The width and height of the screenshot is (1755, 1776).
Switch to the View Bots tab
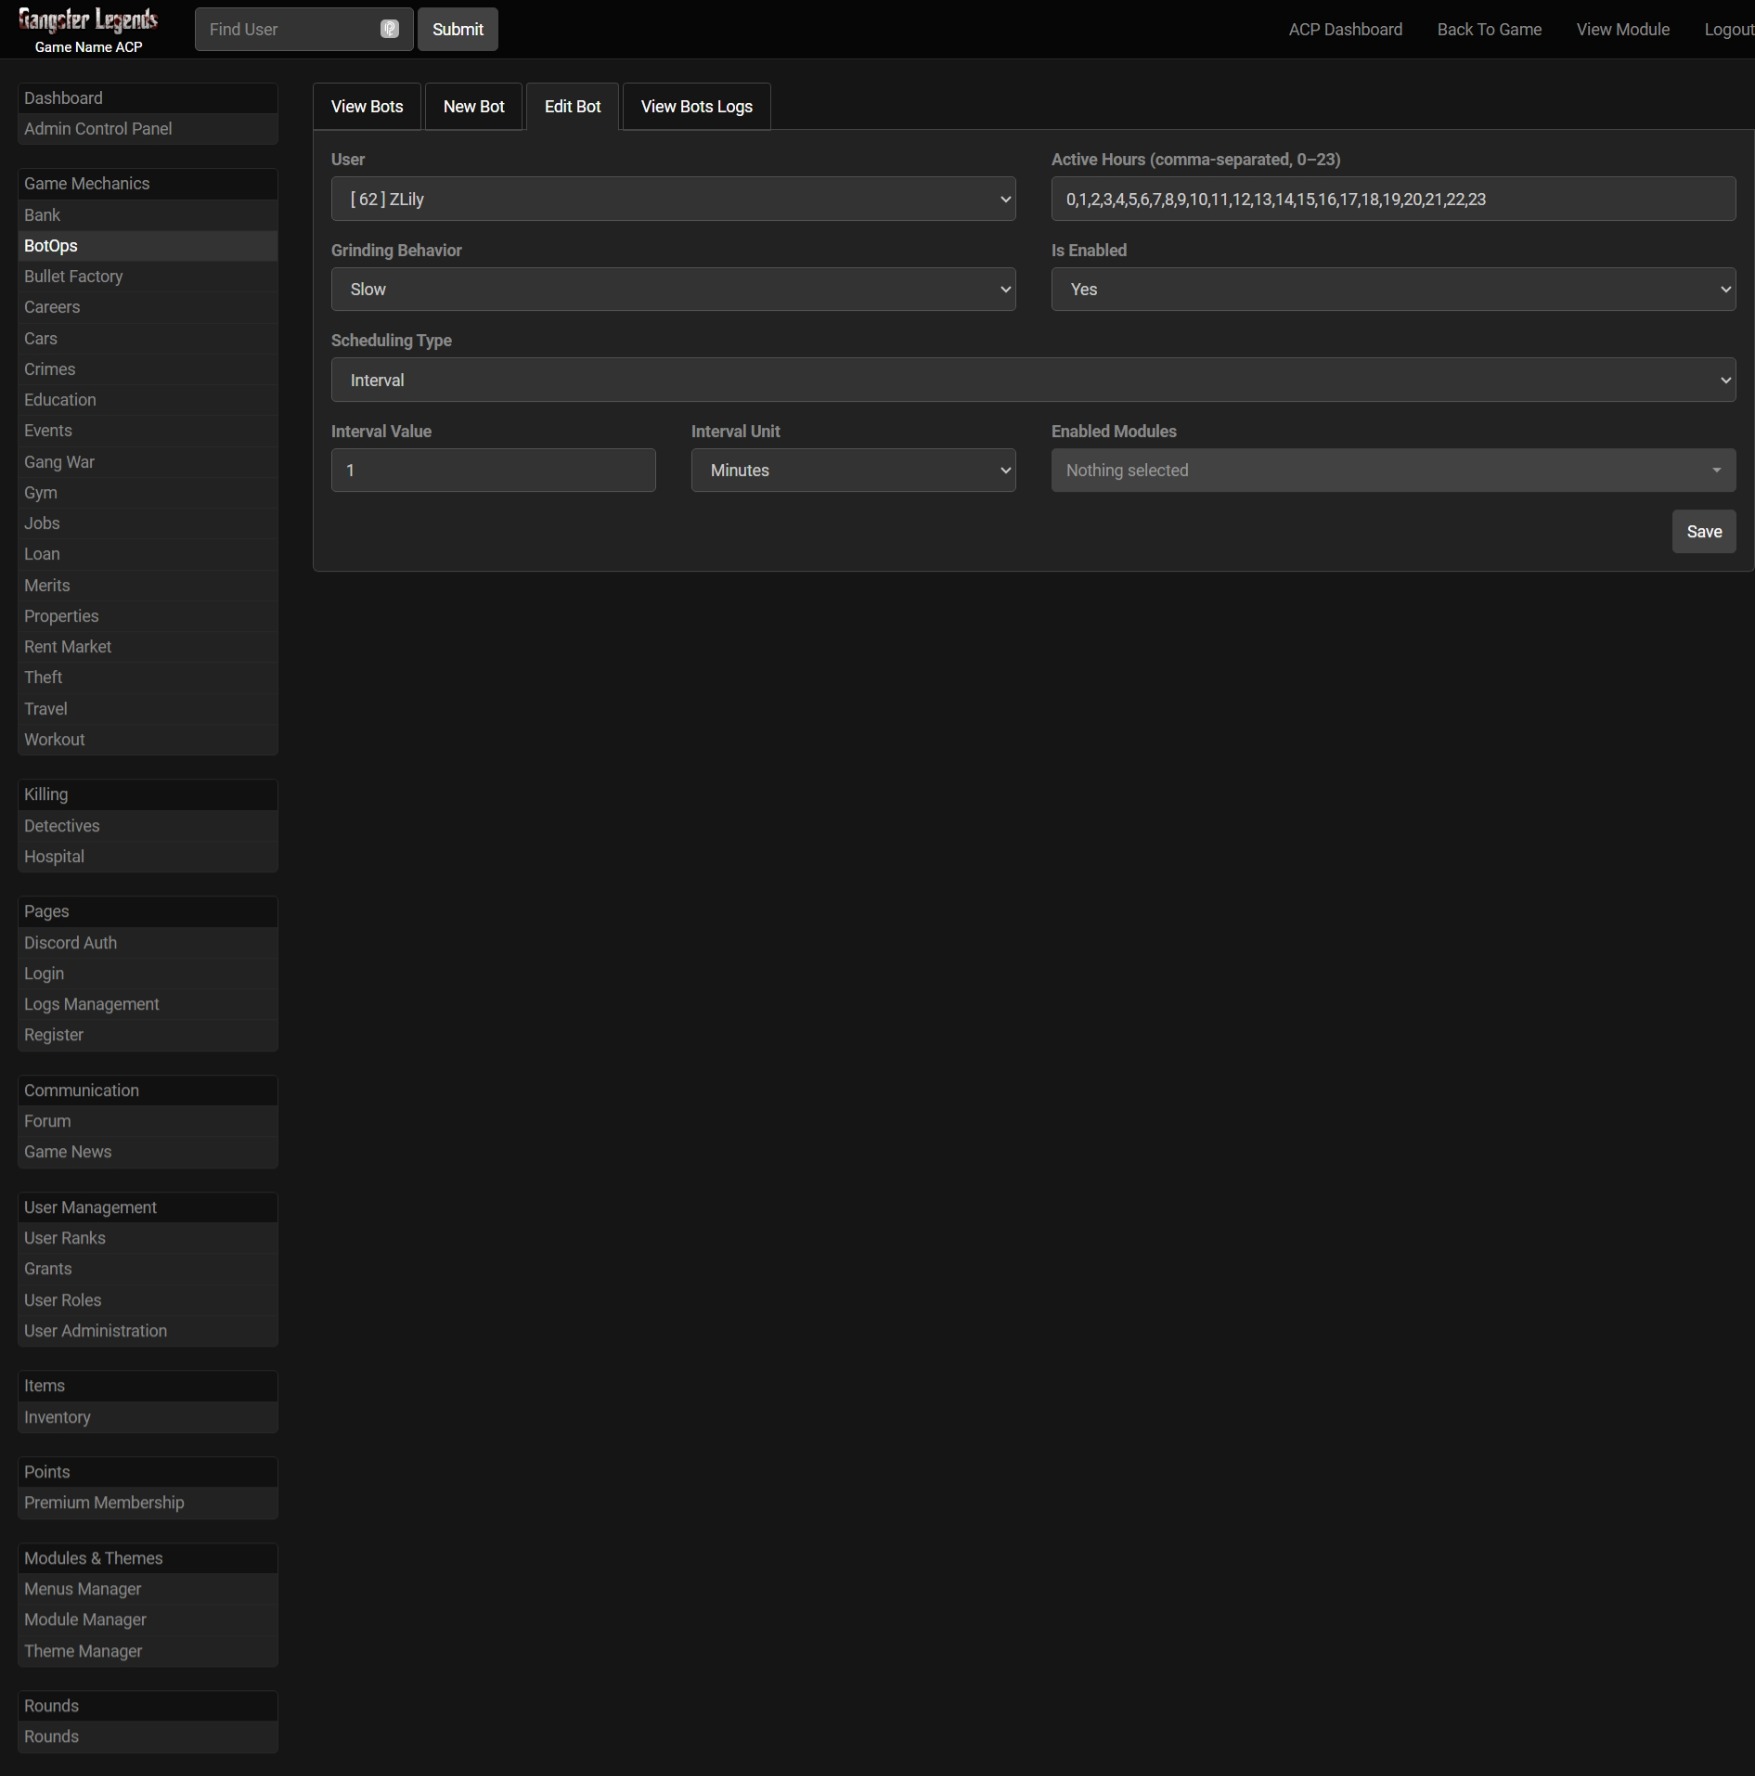tap(367, 107)
